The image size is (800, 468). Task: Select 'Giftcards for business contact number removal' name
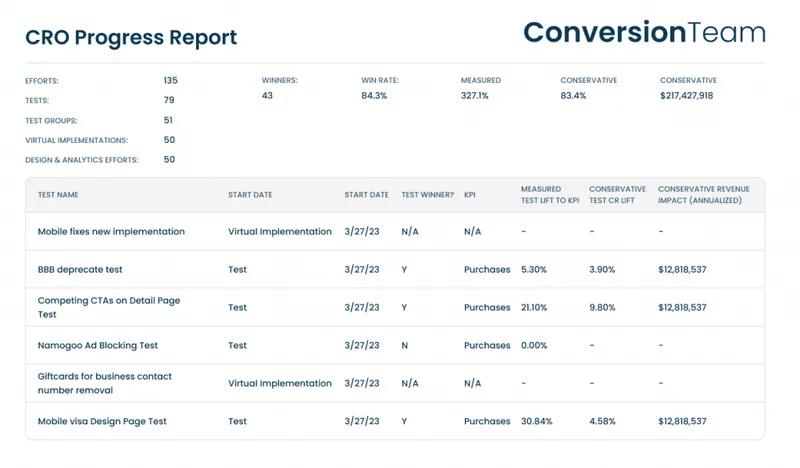point(105,383)
